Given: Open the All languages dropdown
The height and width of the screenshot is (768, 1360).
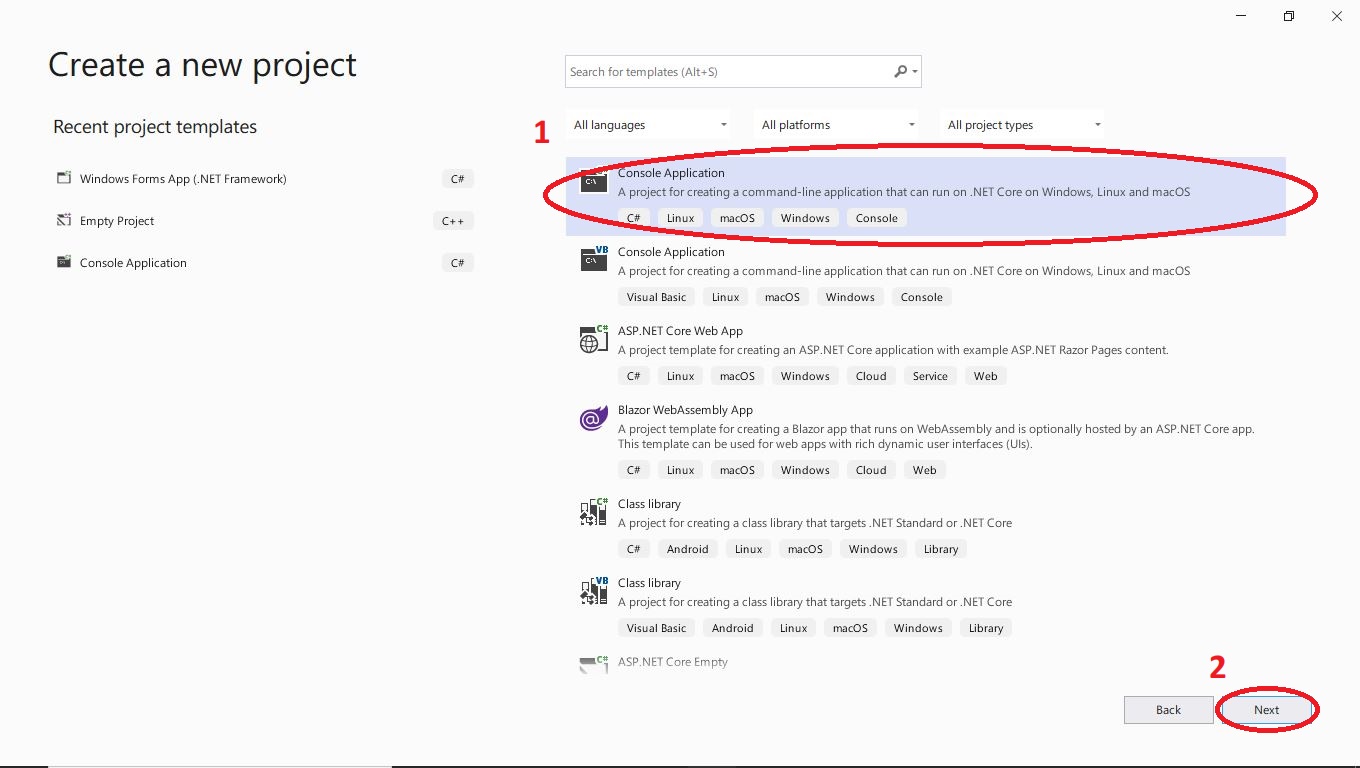Looking at the screenshot, I should pos(650,125).
